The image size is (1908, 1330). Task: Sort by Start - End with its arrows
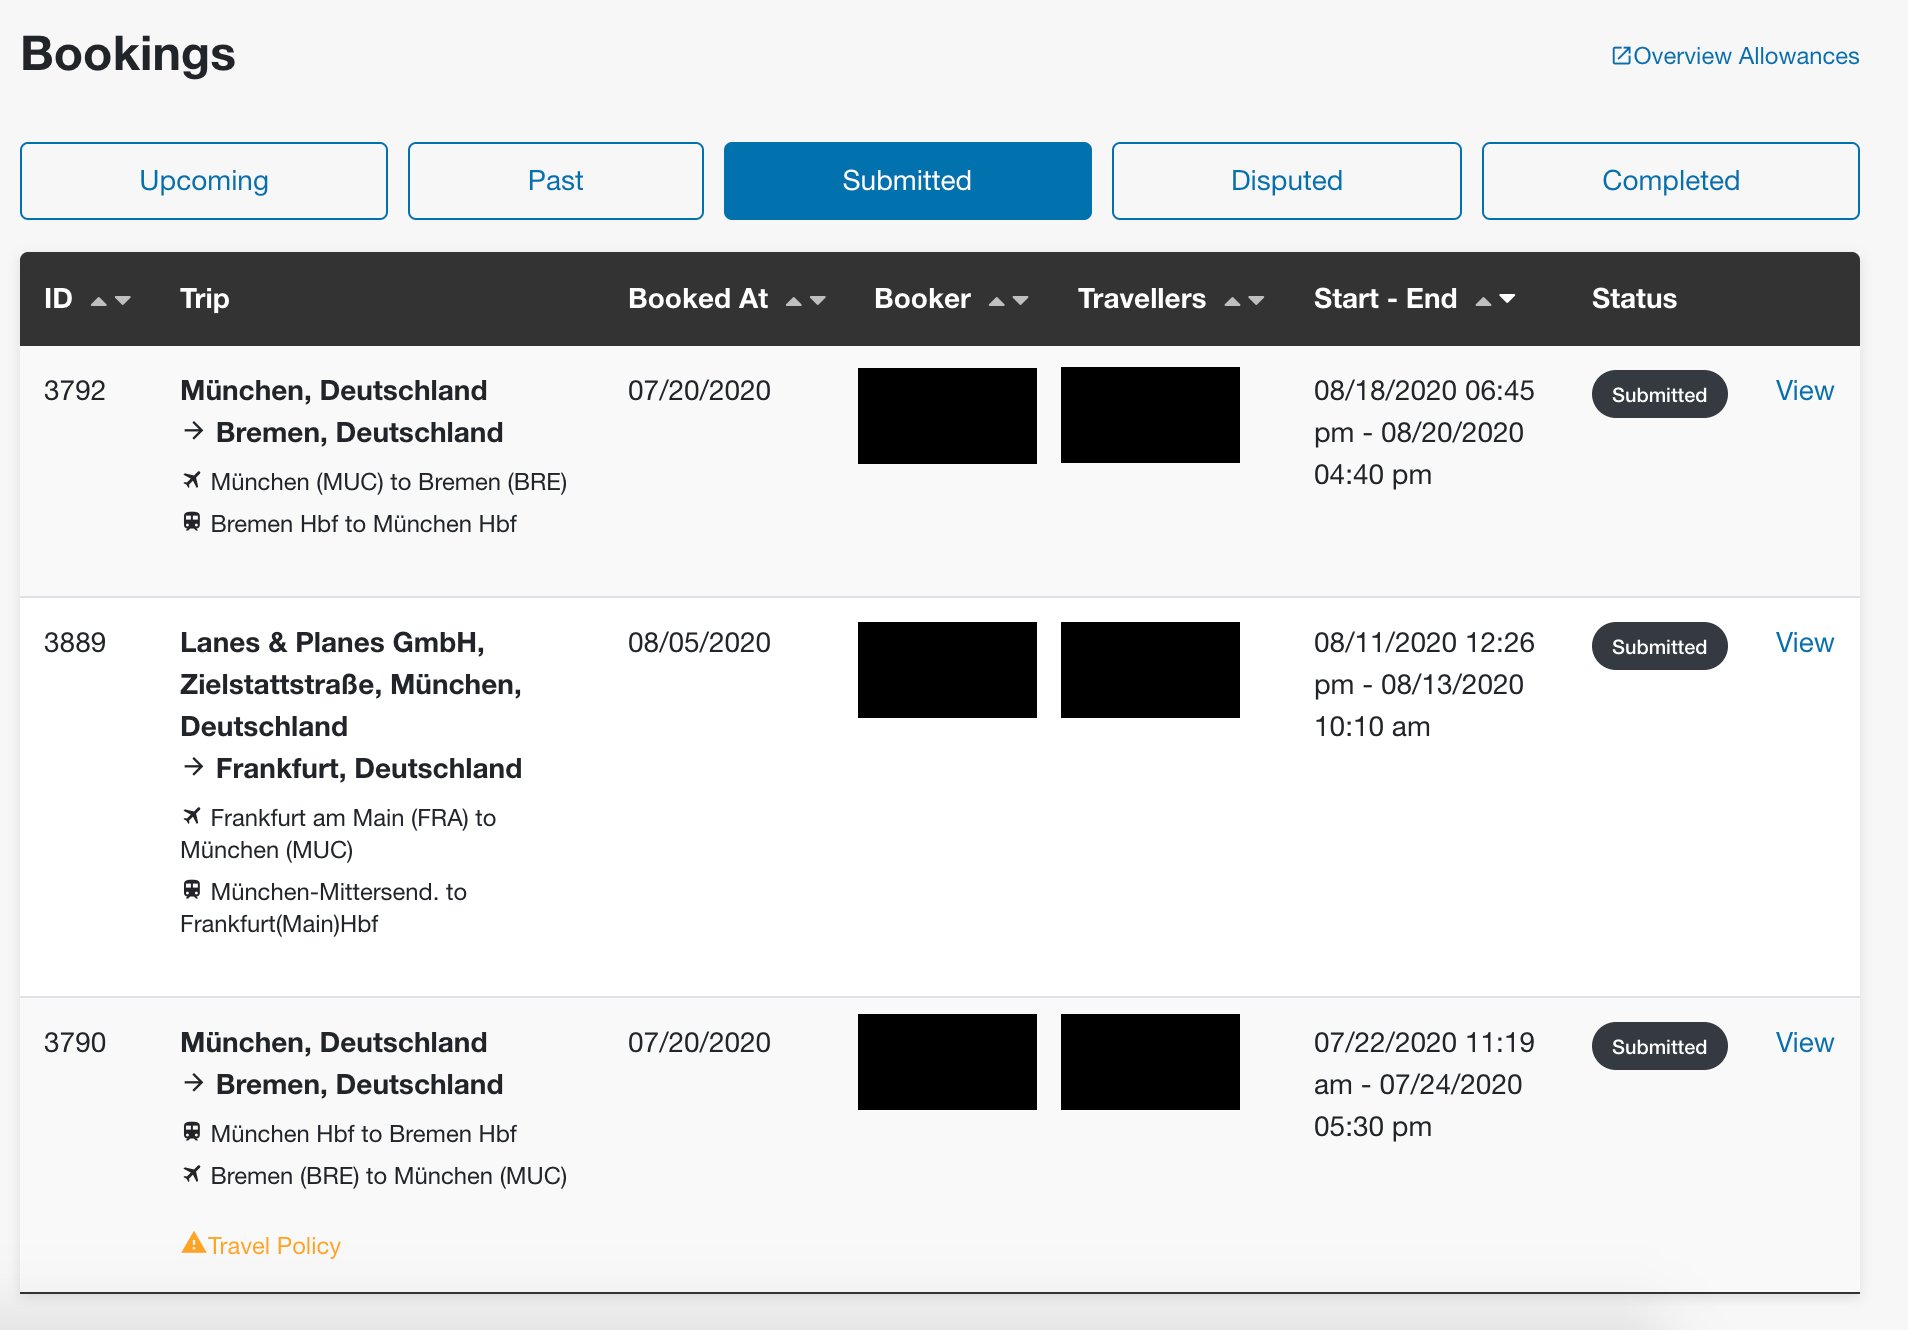point(1496,300)
